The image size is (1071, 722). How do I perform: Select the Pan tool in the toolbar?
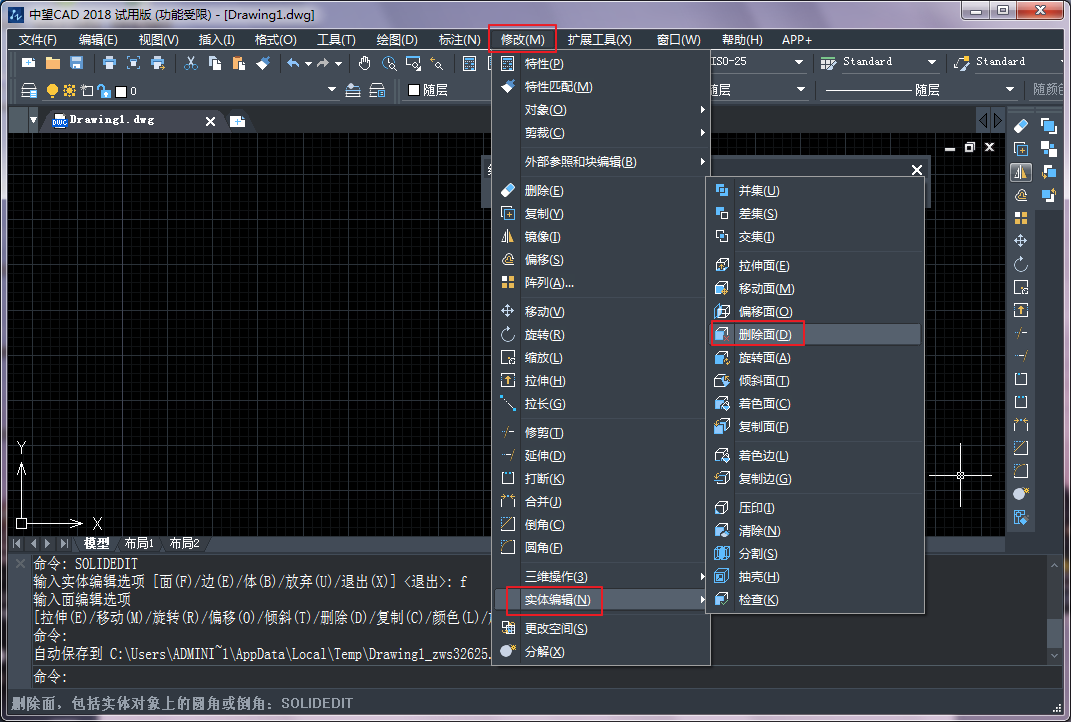[x=365, y=62]
